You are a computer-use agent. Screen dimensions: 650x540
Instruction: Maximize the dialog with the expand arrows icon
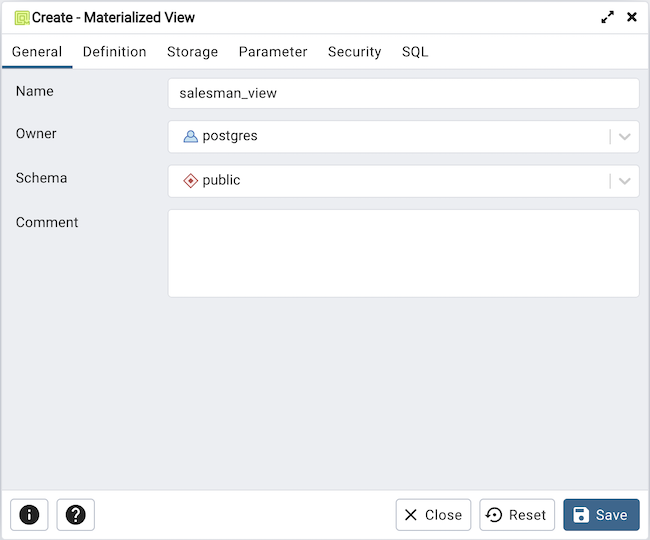(607, 17)
